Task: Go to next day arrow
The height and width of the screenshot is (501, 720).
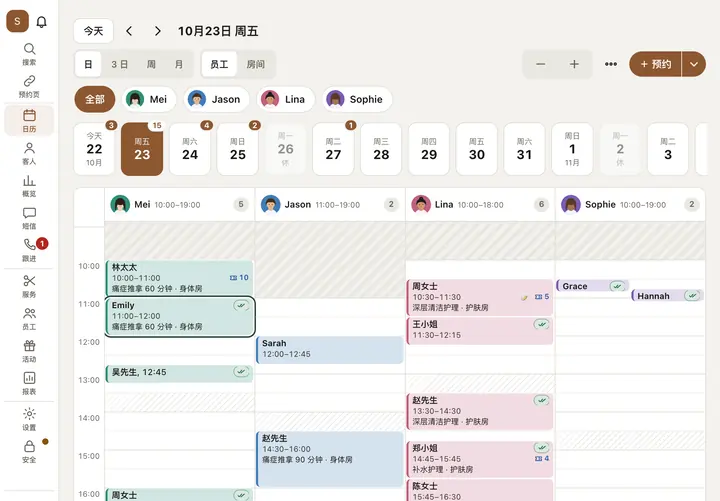Action: (x=158, y=31)
